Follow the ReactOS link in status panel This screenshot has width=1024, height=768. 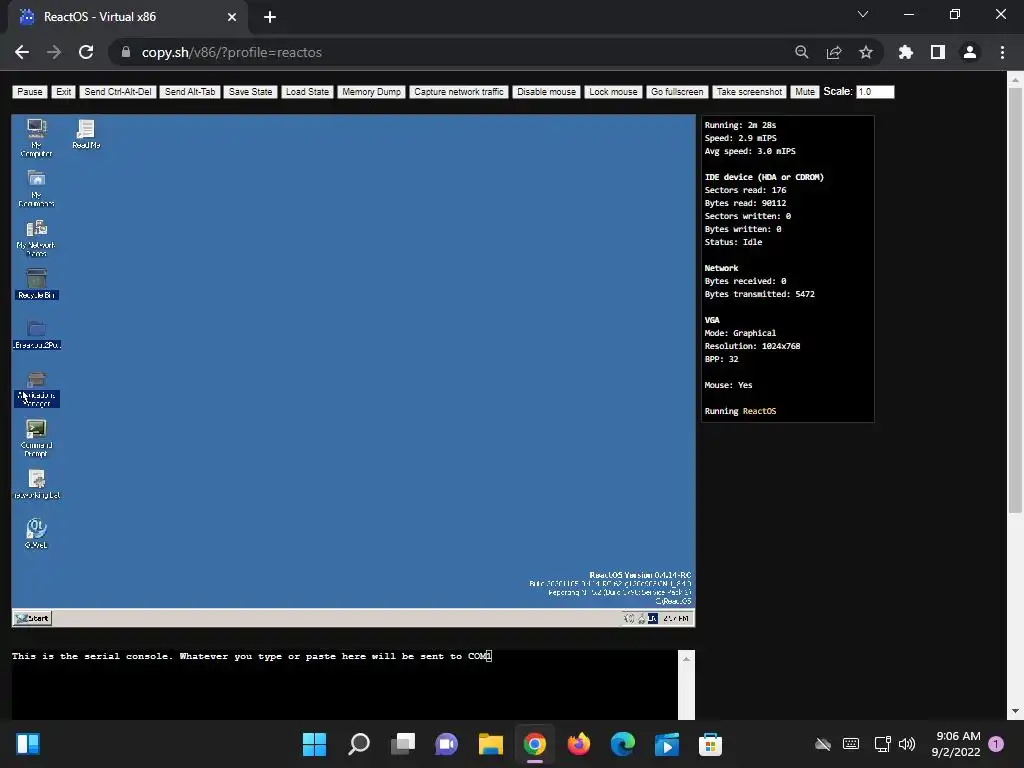pyautogui.click(x=759, y=411)
